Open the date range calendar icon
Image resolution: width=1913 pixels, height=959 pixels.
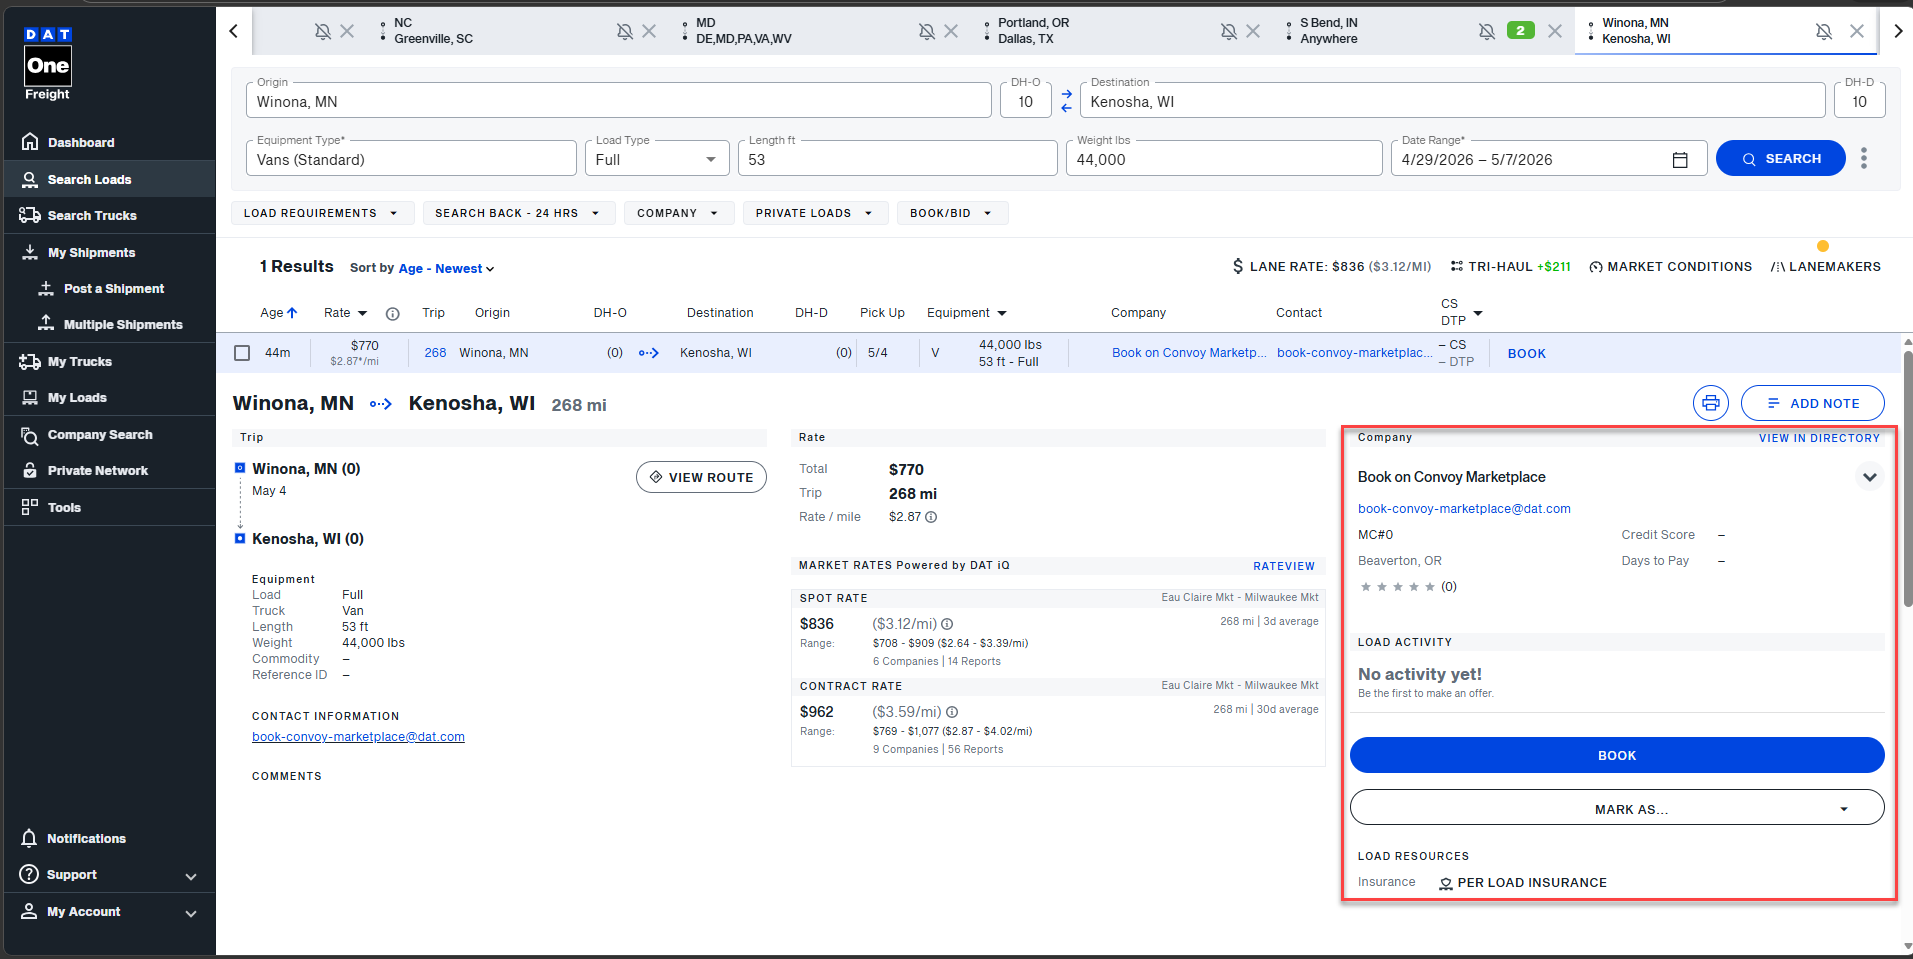pyautogui.click(x=1680, y=160)
